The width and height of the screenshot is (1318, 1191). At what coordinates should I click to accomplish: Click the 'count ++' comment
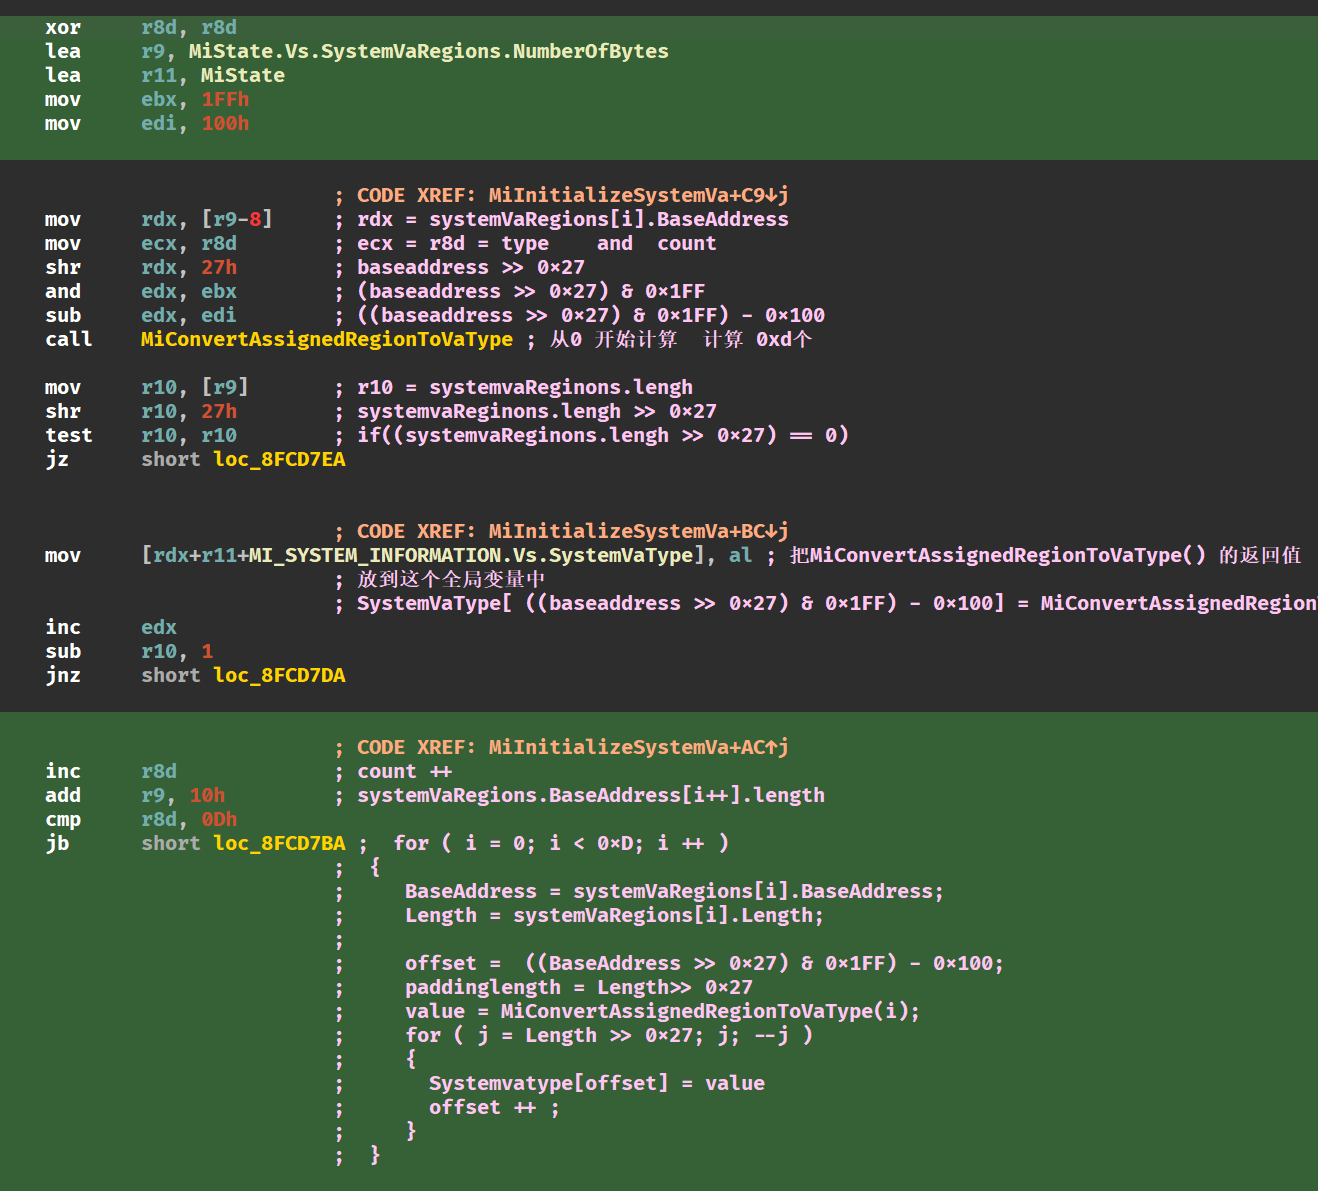405,771
